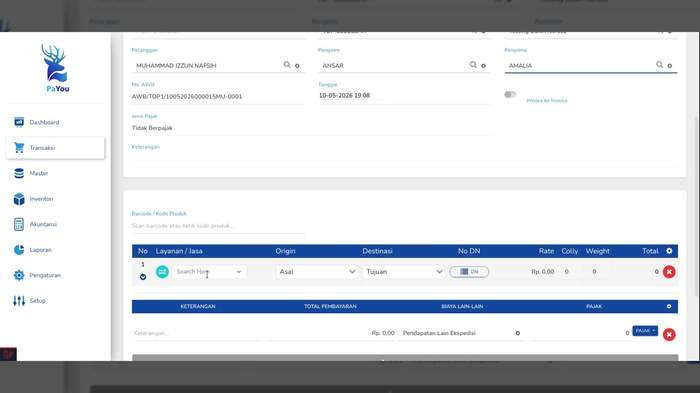700x393 pixels.
Task: Click the Jenis Pajak Tidak Berpajak value
Action: click(152, 128)
